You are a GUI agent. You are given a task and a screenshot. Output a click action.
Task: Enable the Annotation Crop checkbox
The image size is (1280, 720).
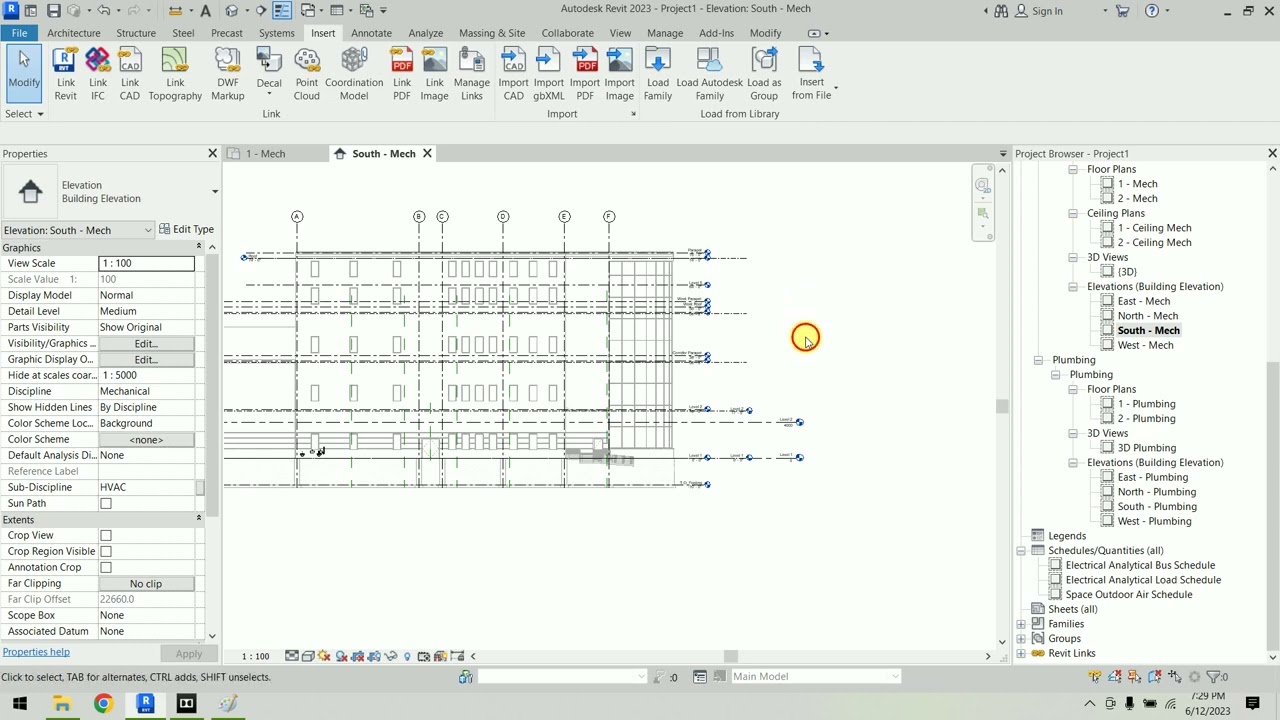(106, 568)
